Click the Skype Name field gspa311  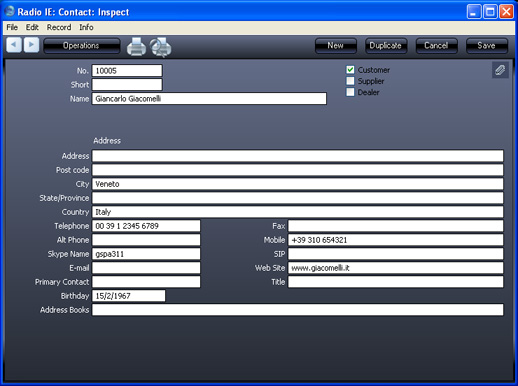click(146, 254)
